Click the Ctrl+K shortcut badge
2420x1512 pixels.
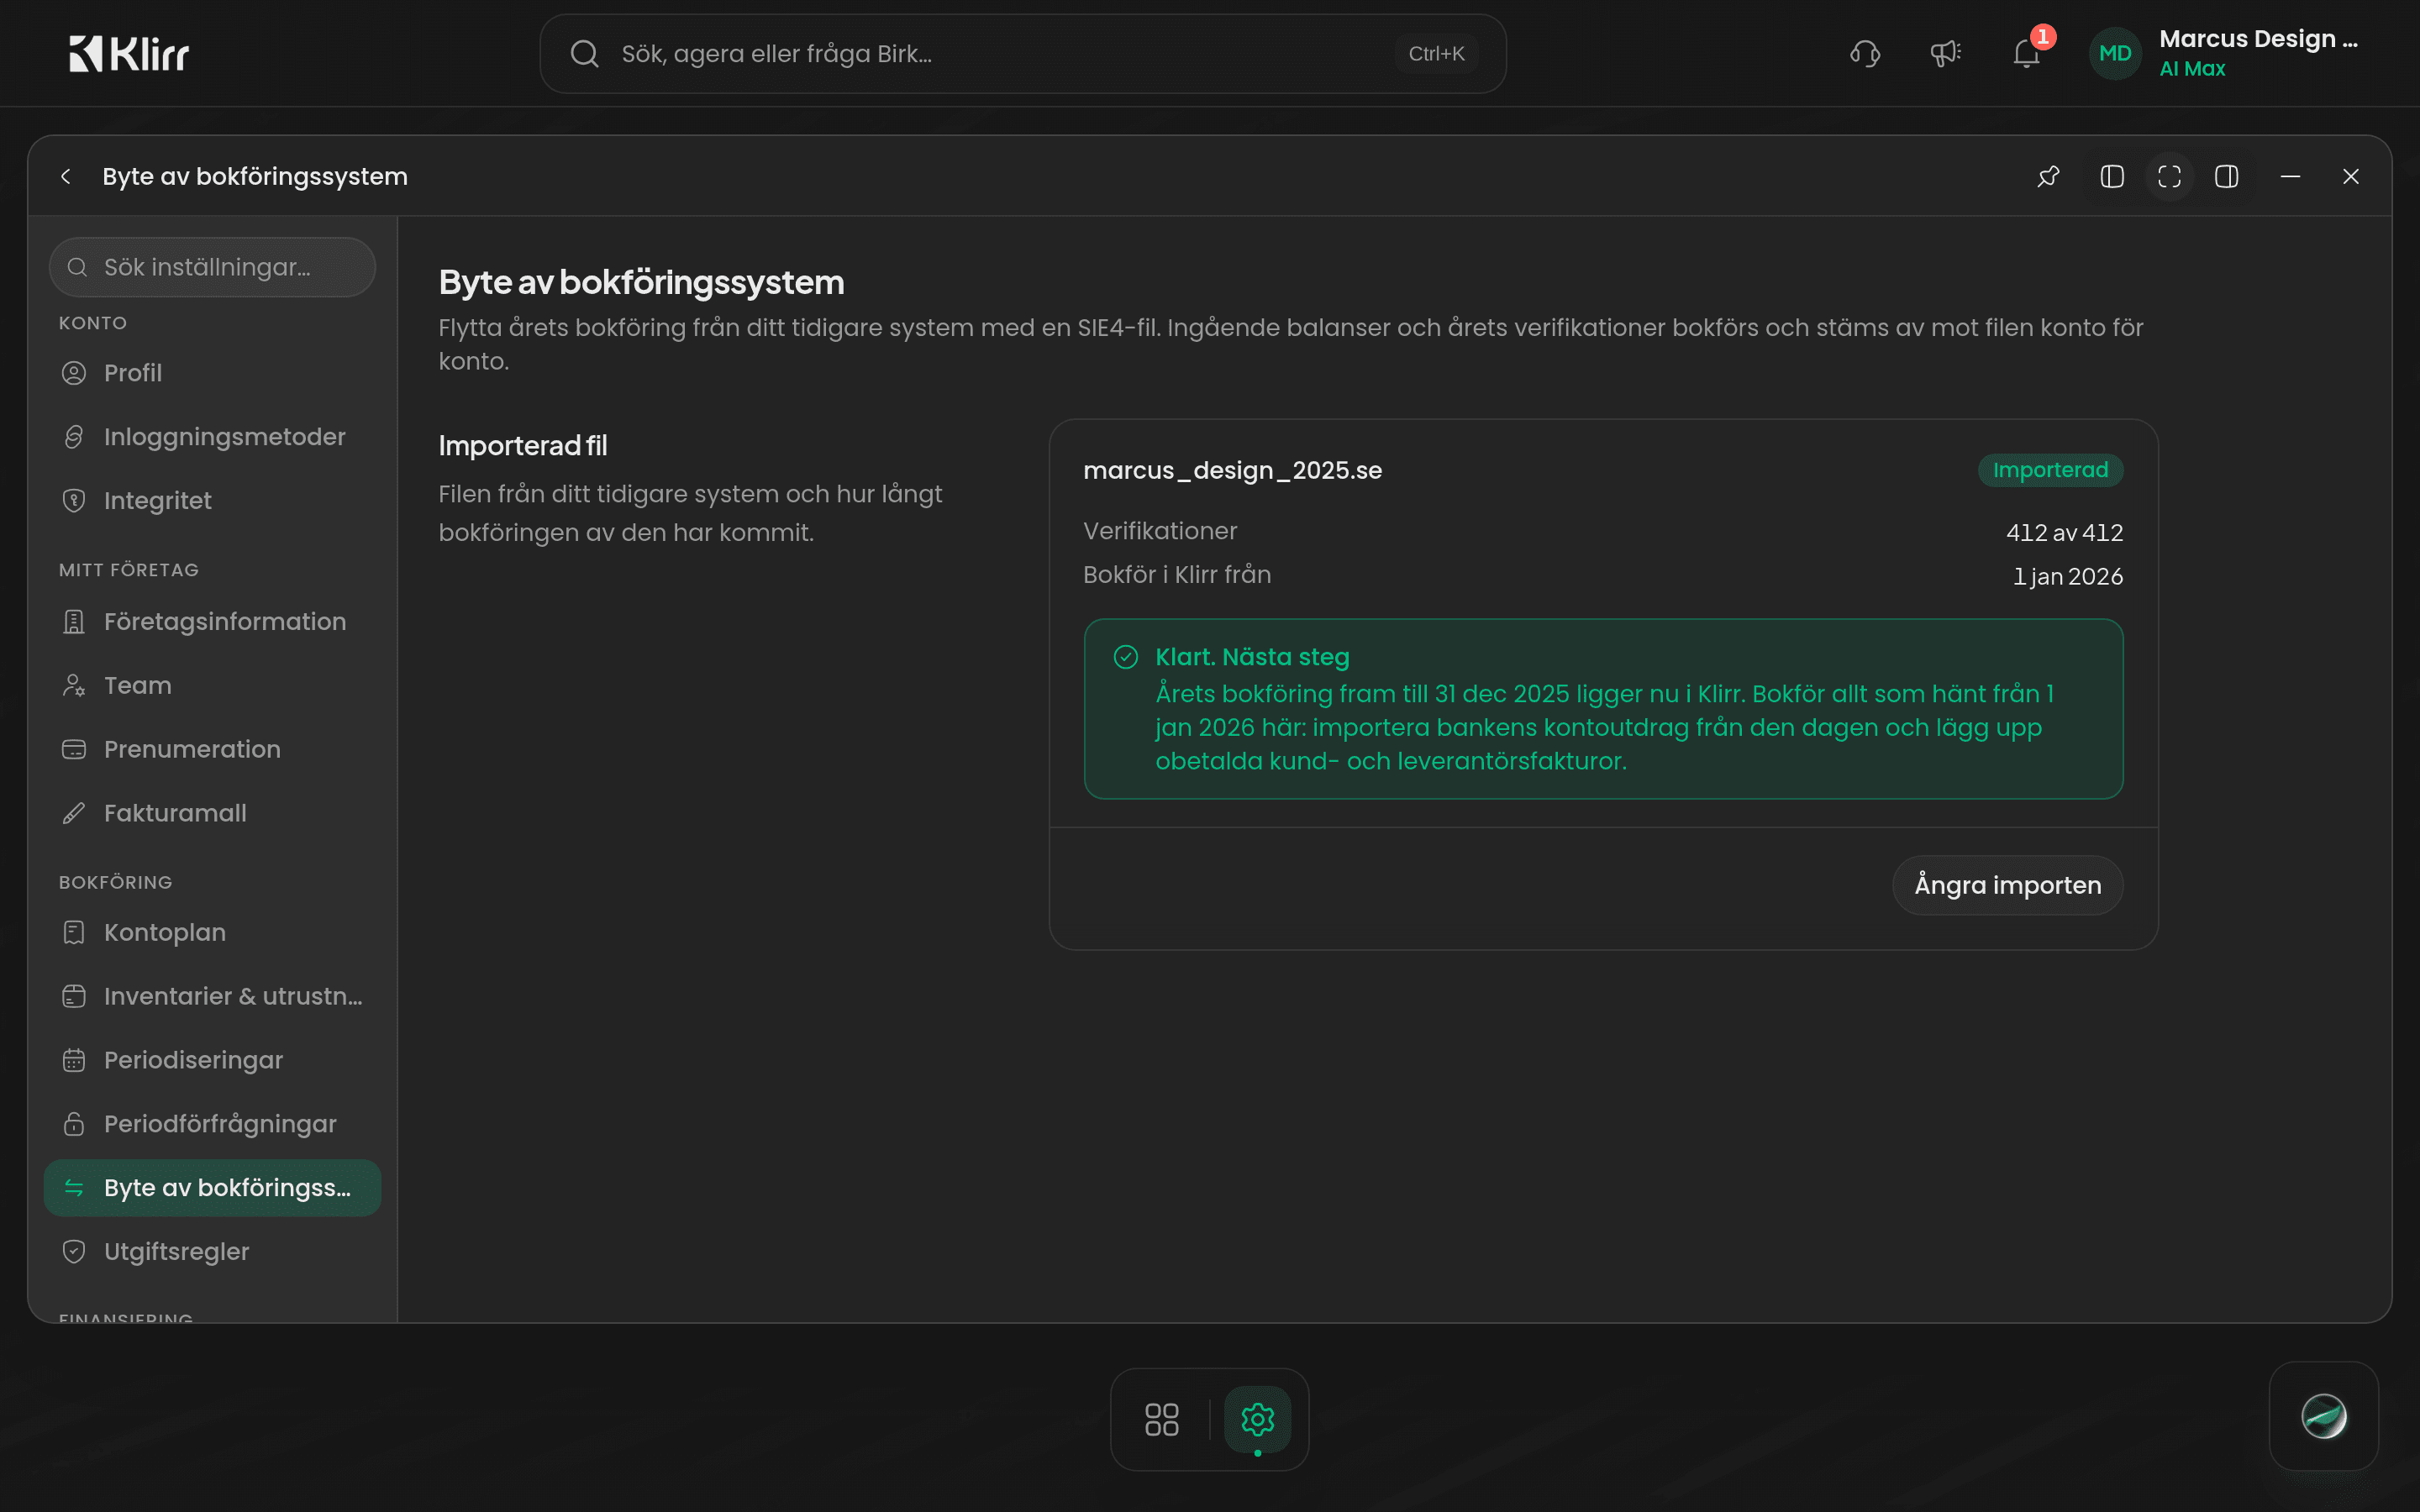click(1436, 54)
